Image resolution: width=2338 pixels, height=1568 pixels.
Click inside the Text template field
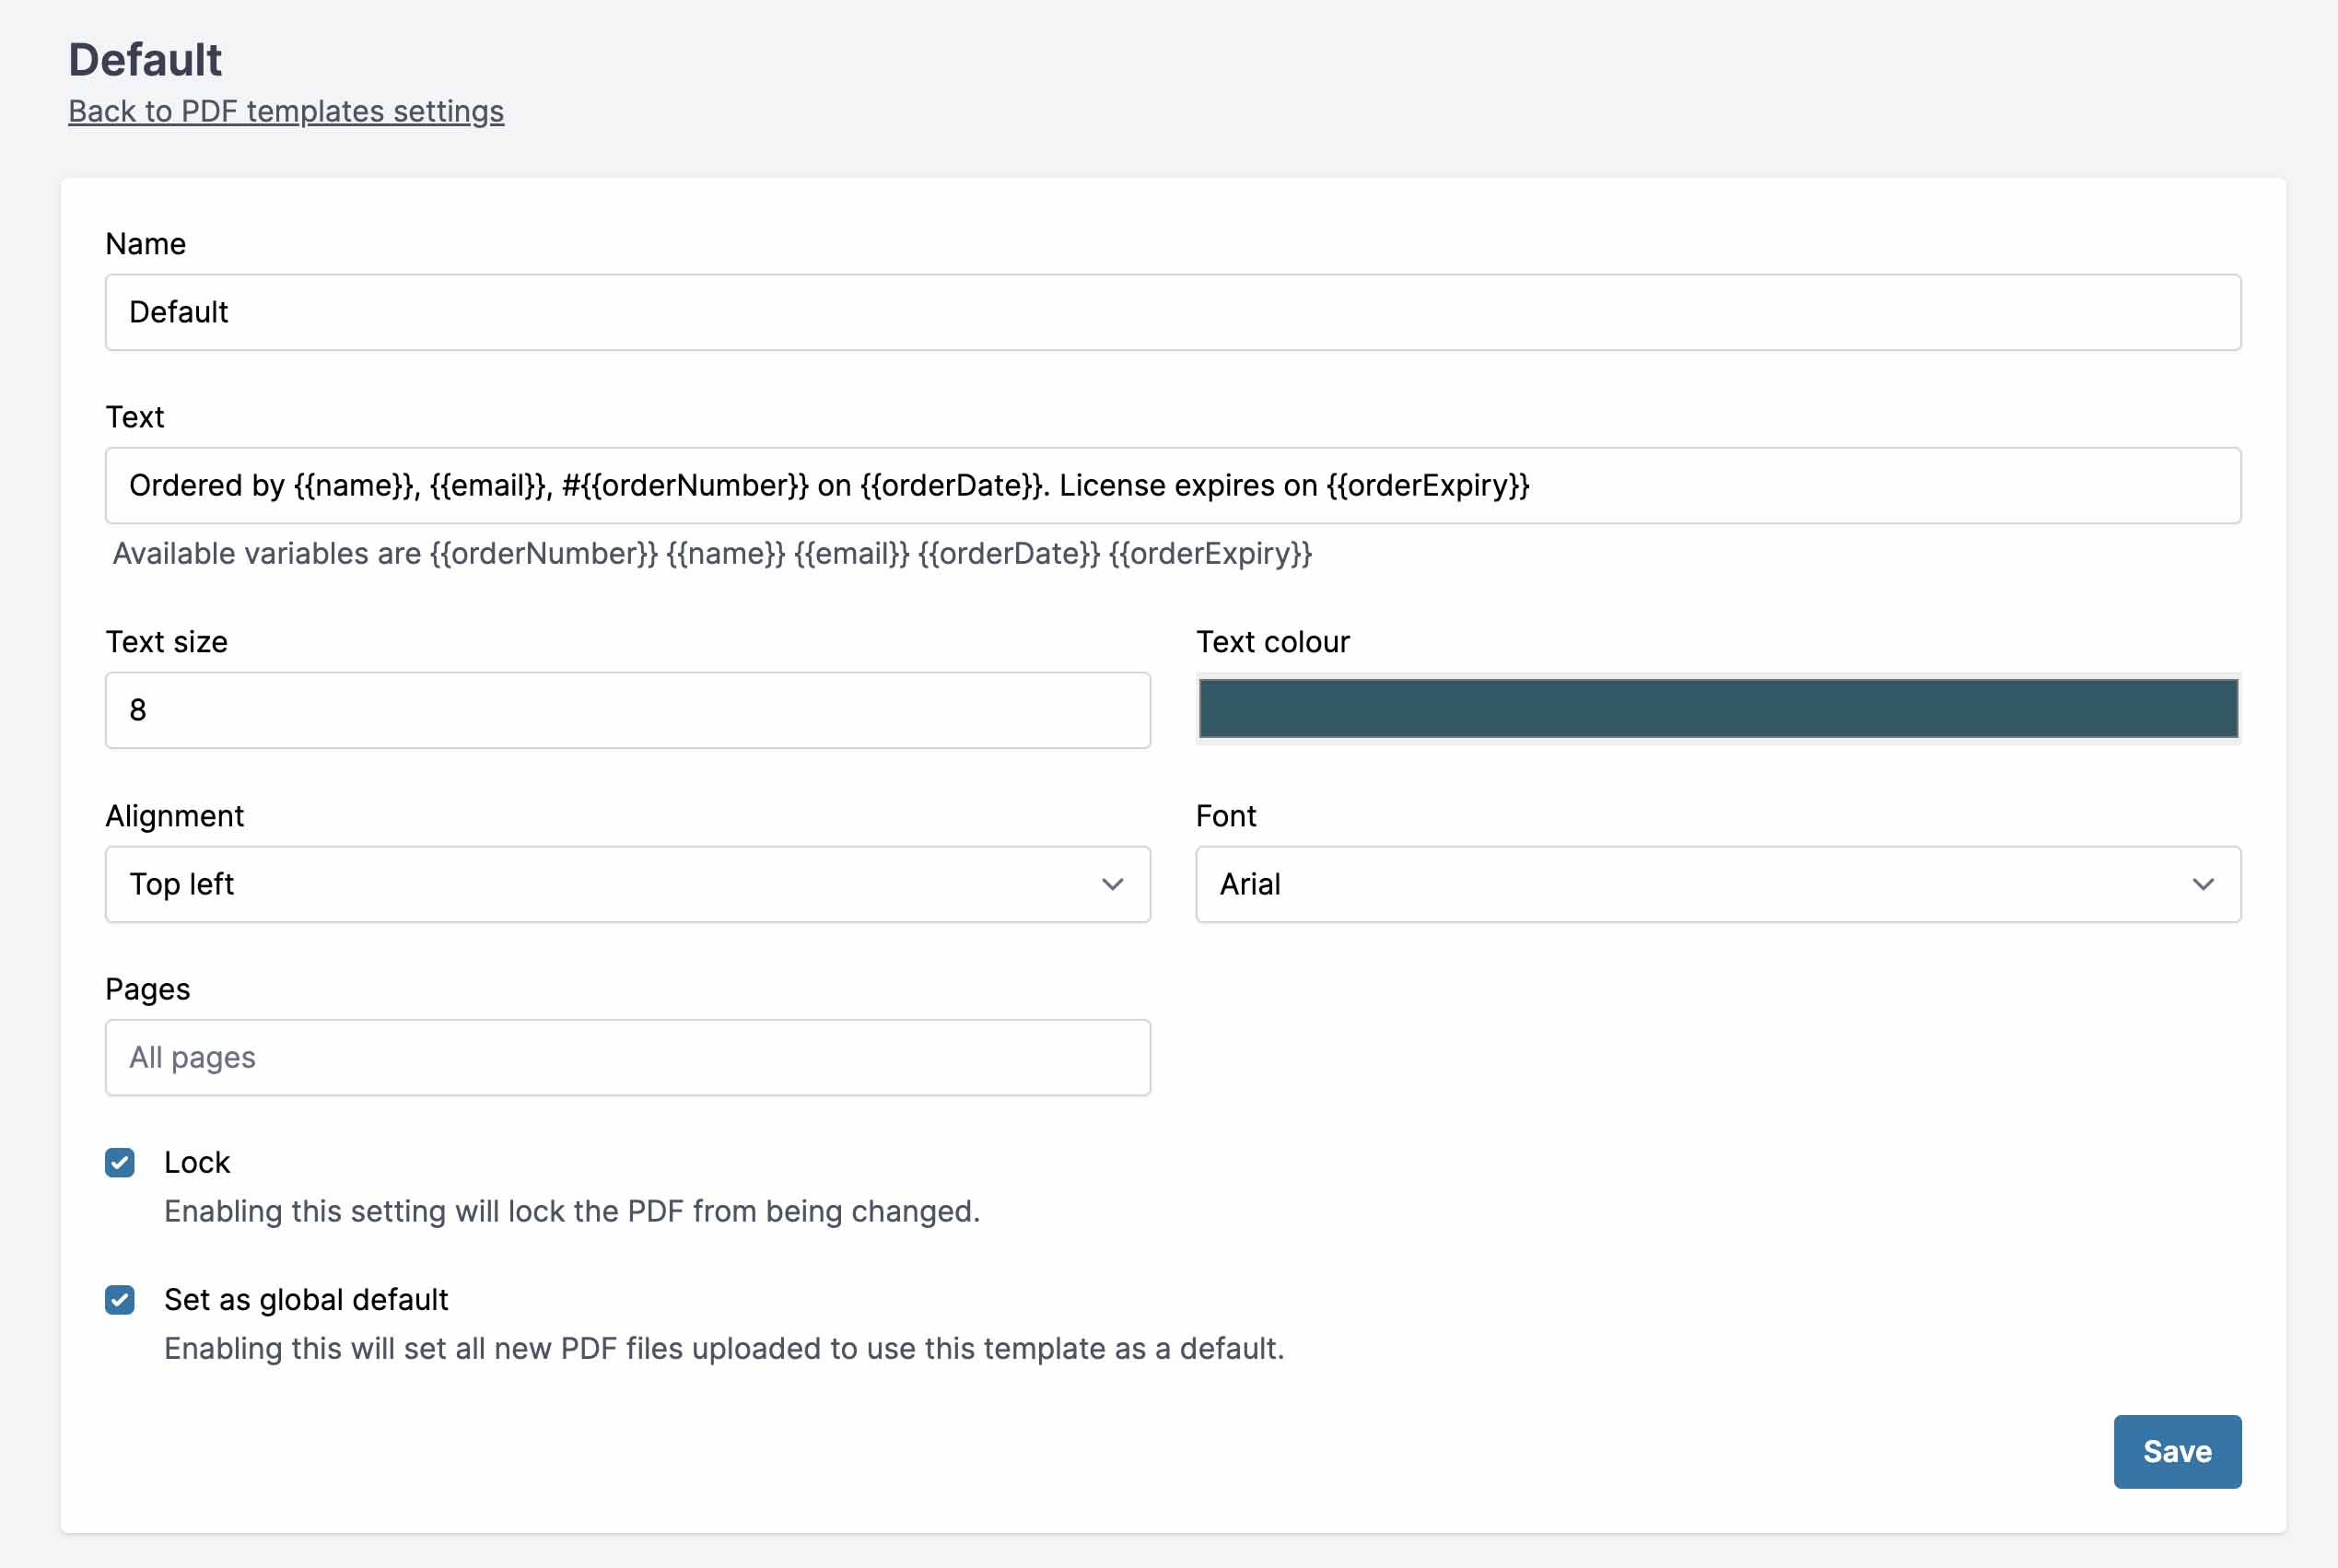[x=1172, y=485]
